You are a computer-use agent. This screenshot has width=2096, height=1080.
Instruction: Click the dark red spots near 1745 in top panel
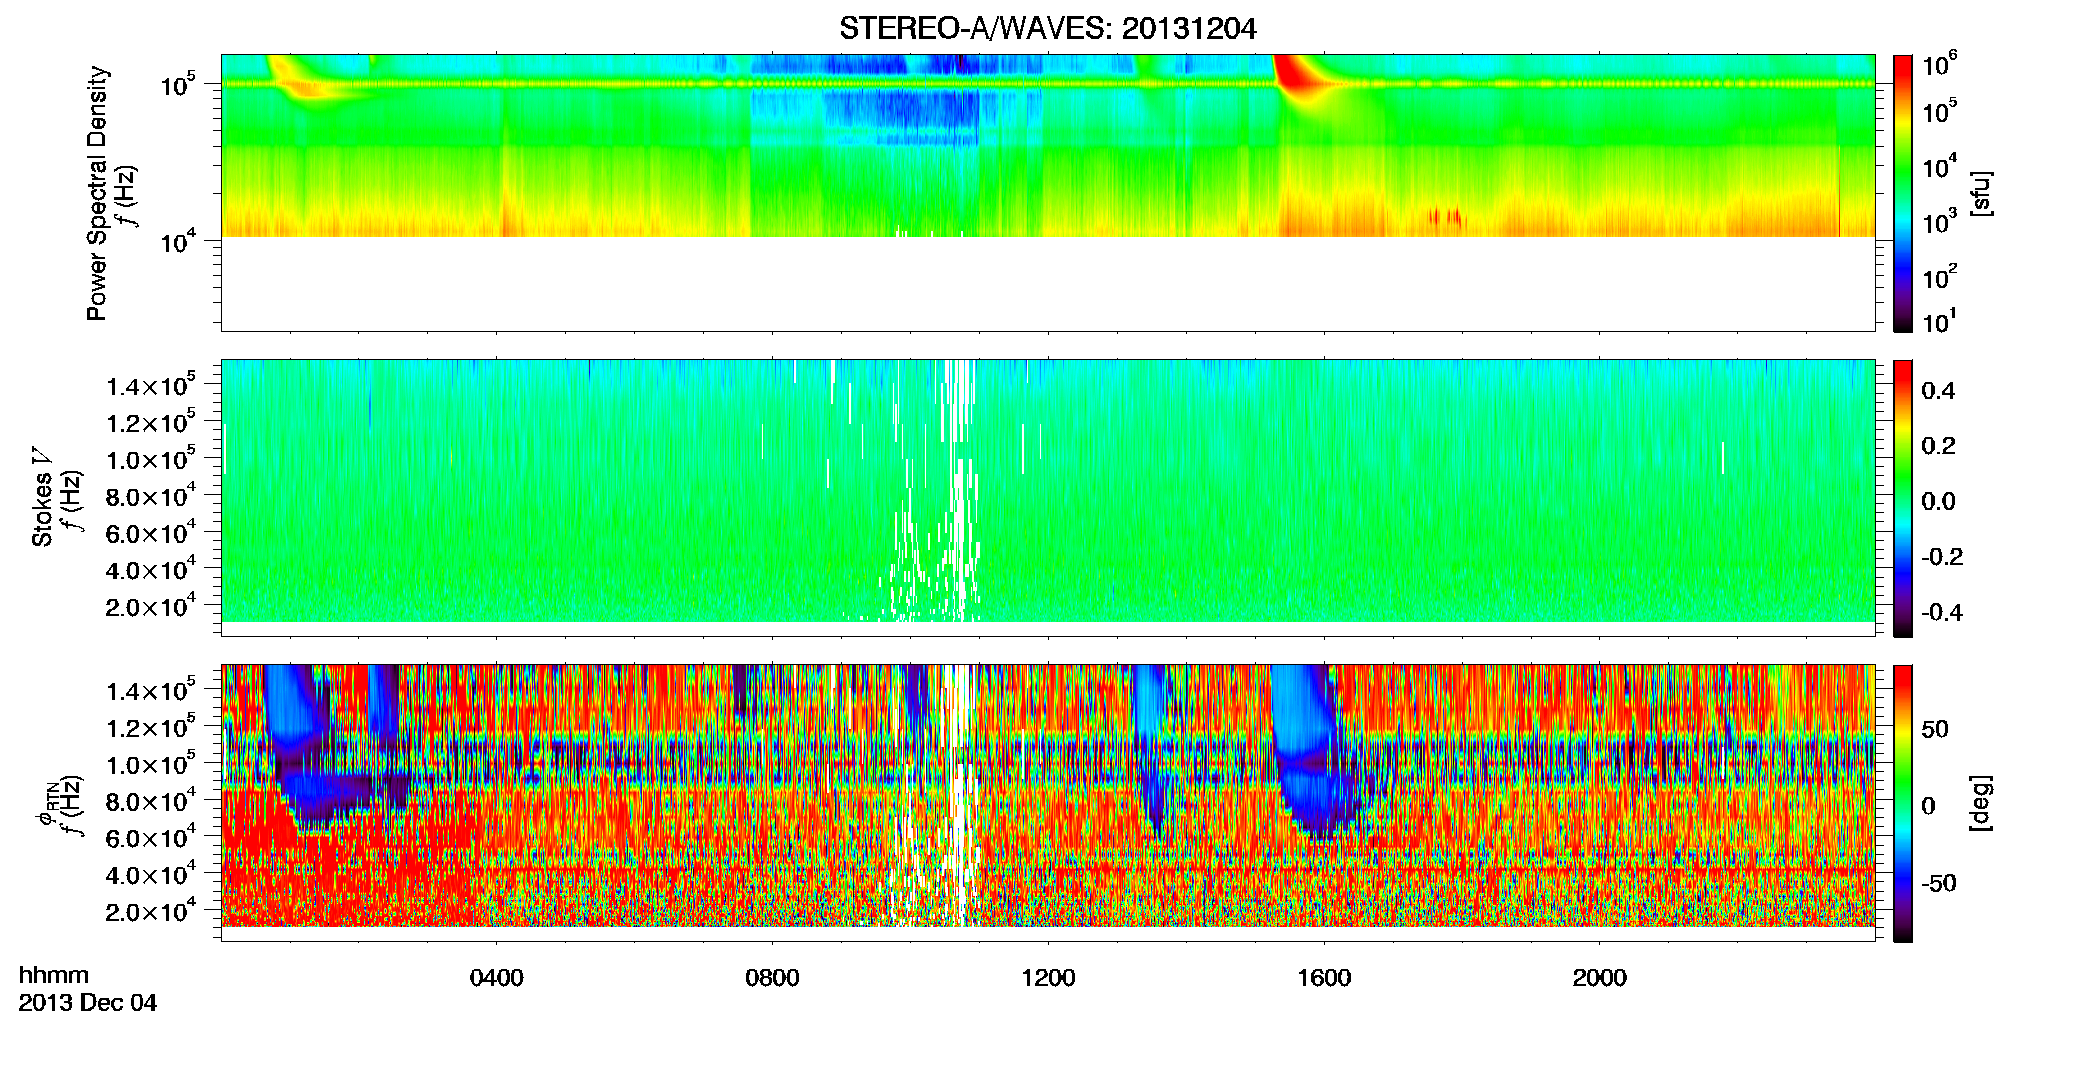tap(1445, 217)
